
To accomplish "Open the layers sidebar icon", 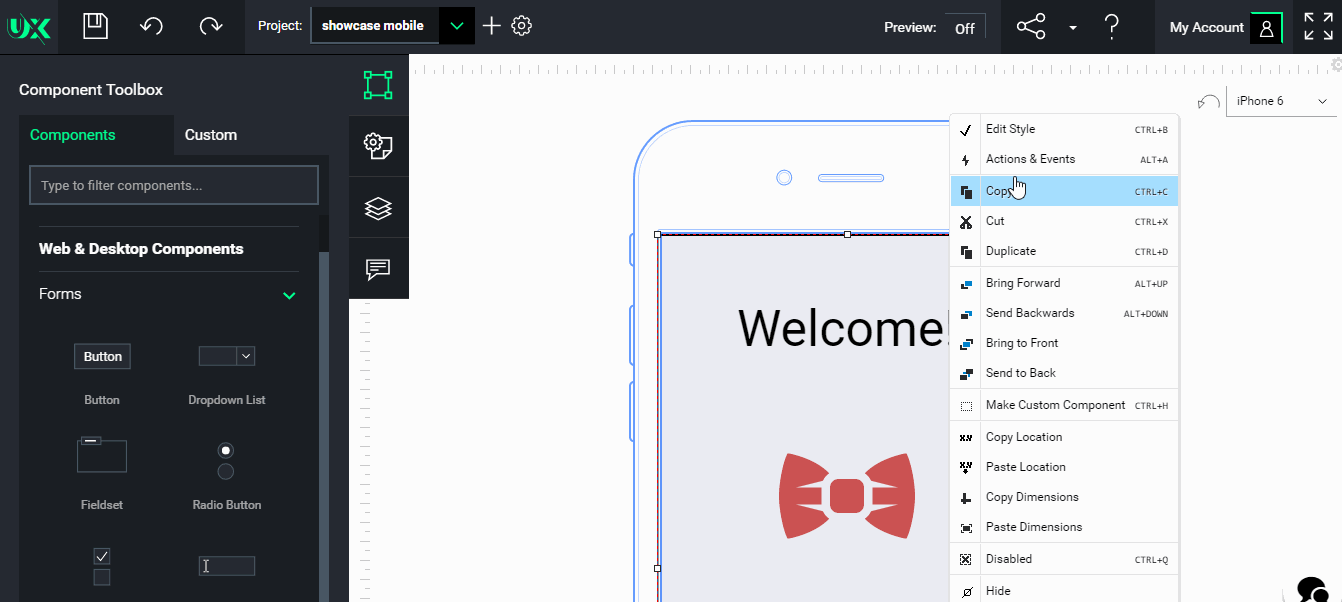I will (378, 207).
